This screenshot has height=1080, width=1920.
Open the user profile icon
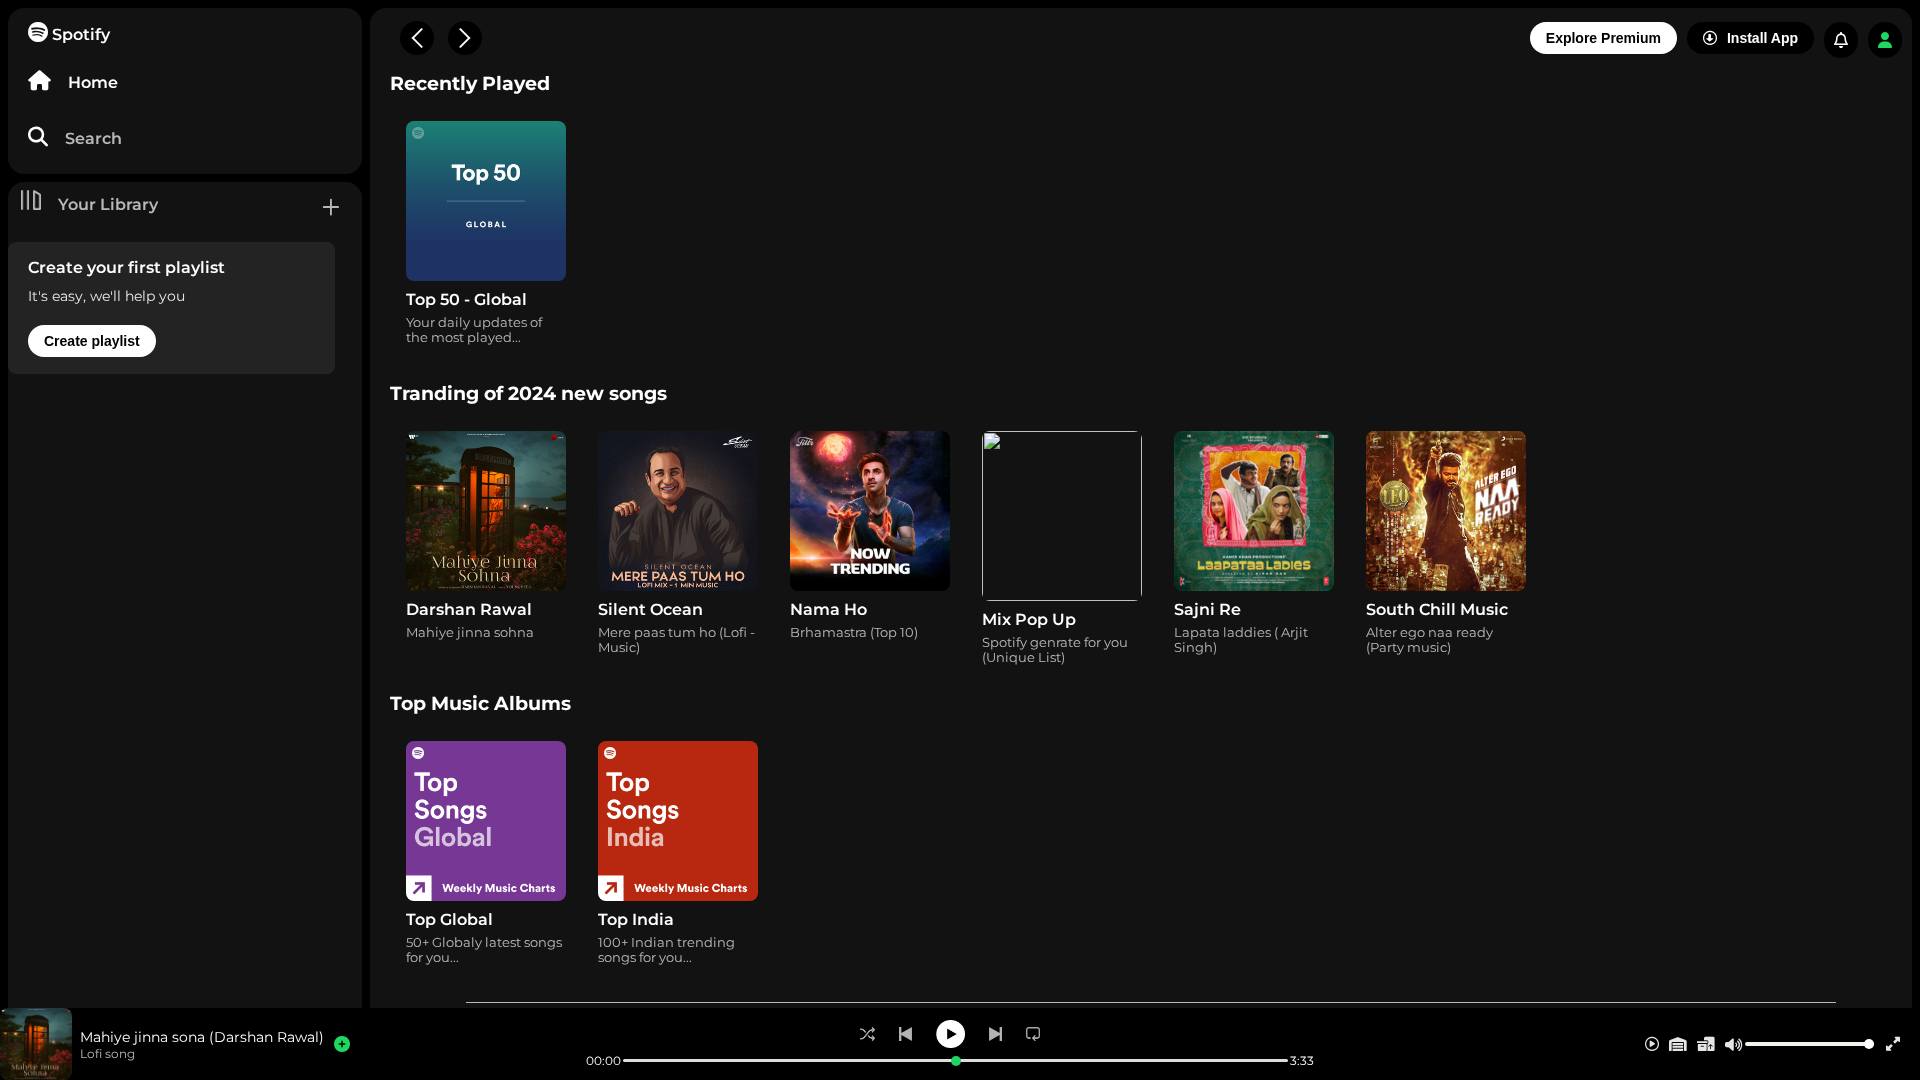pos(1885,40)
